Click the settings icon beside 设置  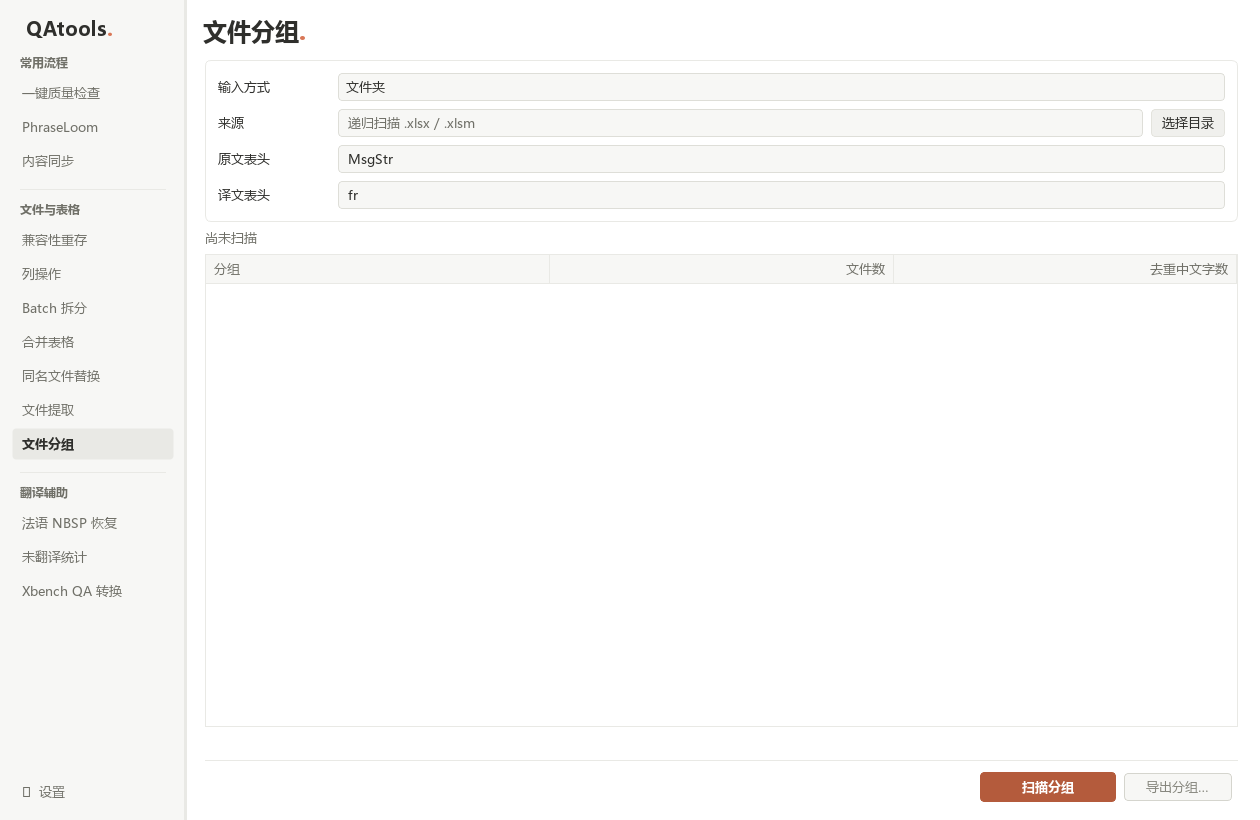pos(27,792)
